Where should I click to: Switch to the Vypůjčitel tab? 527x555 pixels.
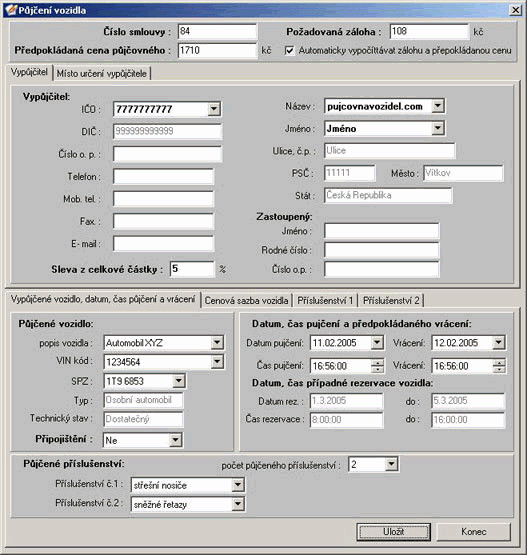(x=29, y=72)
